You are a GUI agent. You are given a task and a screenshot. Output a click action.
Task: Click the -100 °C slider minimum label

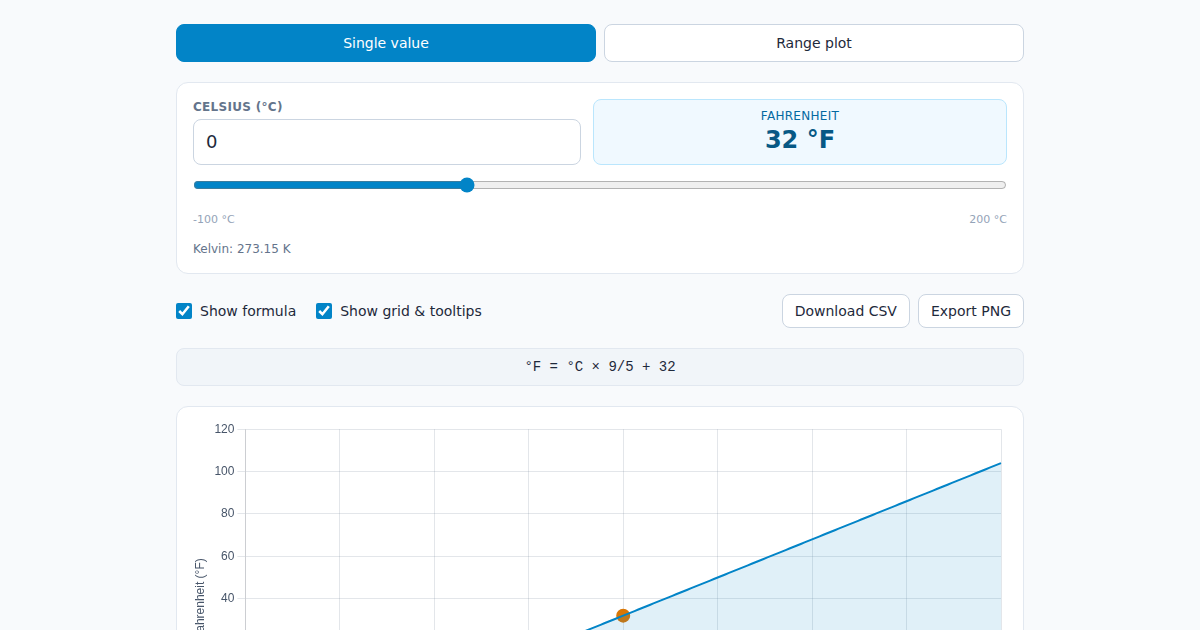click(214, 219)
